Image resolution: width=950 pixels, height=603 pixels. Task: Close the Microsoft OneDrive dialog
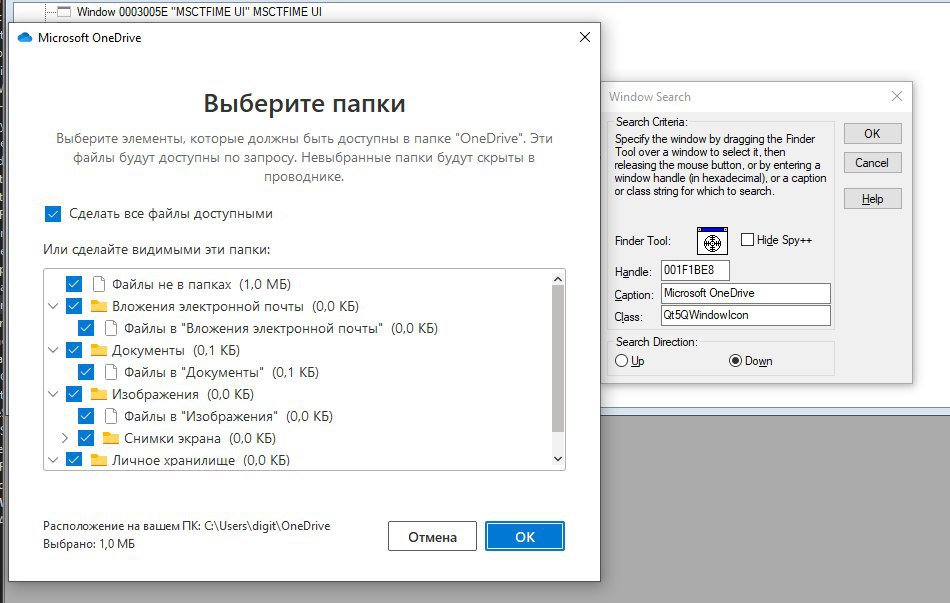click(585, 37)
